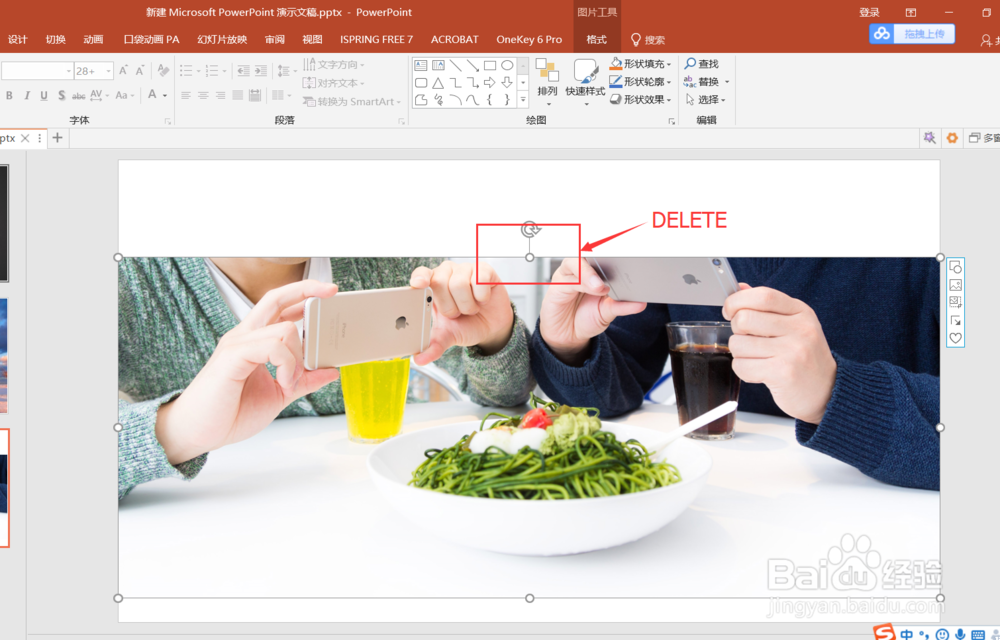Click distributed alignment icon
Screen dimensions: 1000x640
pyautogui.click(x=255, y=96)
